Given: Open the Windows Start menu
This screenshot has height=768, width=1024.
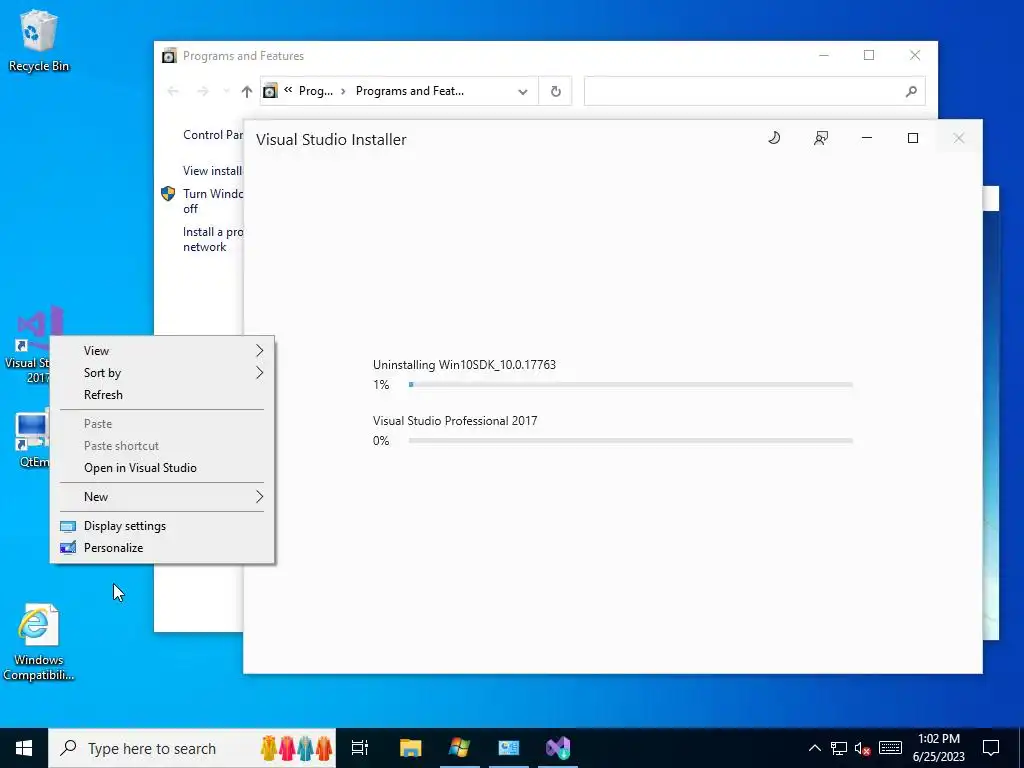Looking at the screenshot, I should tap(24, 748).
